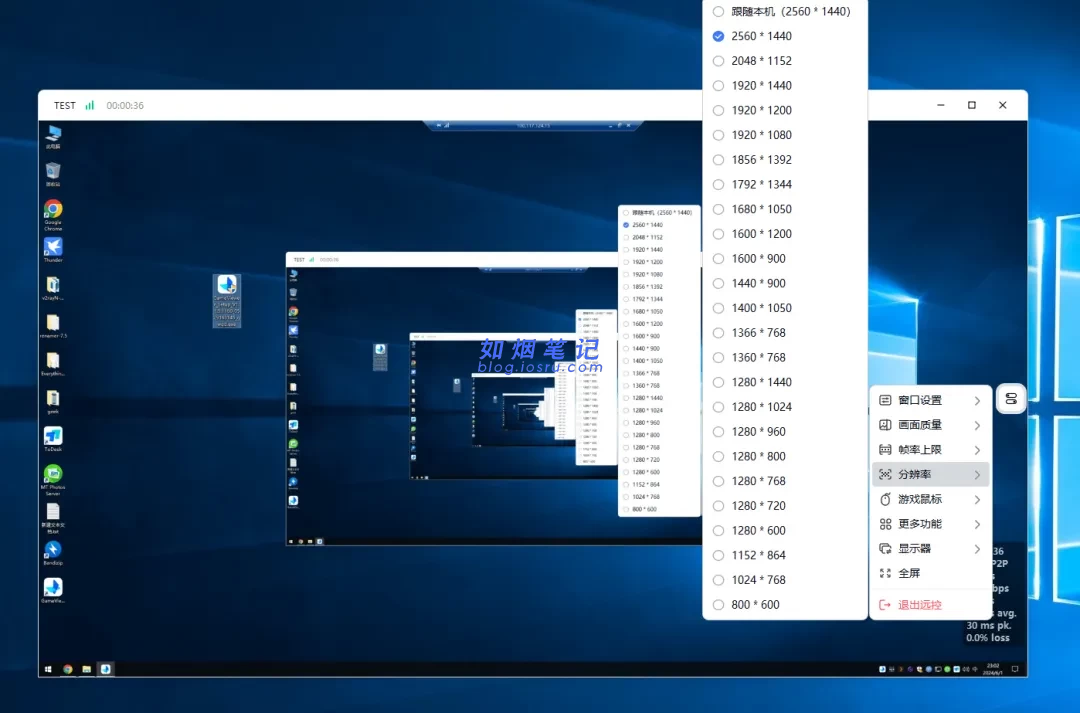
Task: Select the 新建文本文档 text file desktop icon
Action: (53, 519)
